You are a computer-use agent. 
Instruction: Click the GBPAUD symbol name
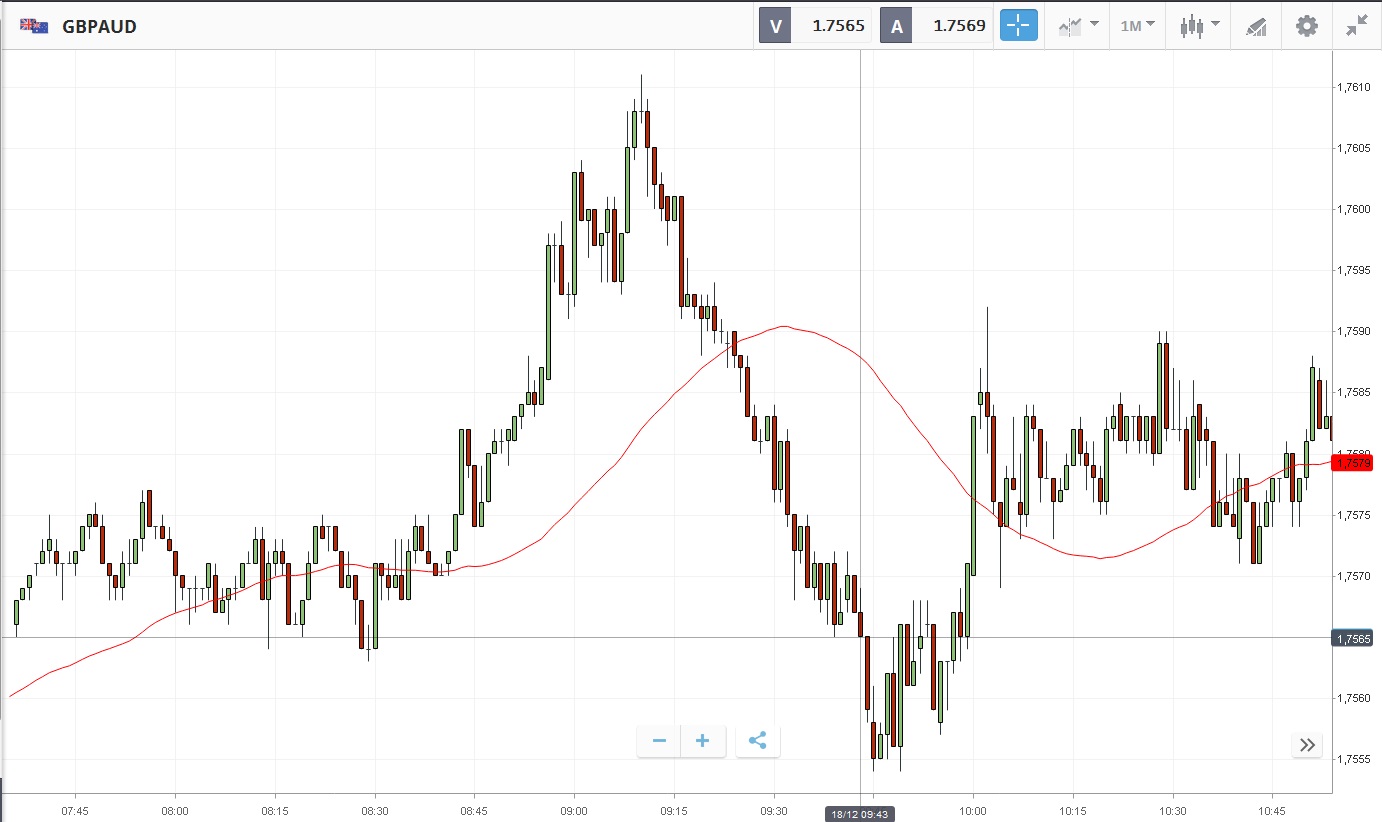99,27
